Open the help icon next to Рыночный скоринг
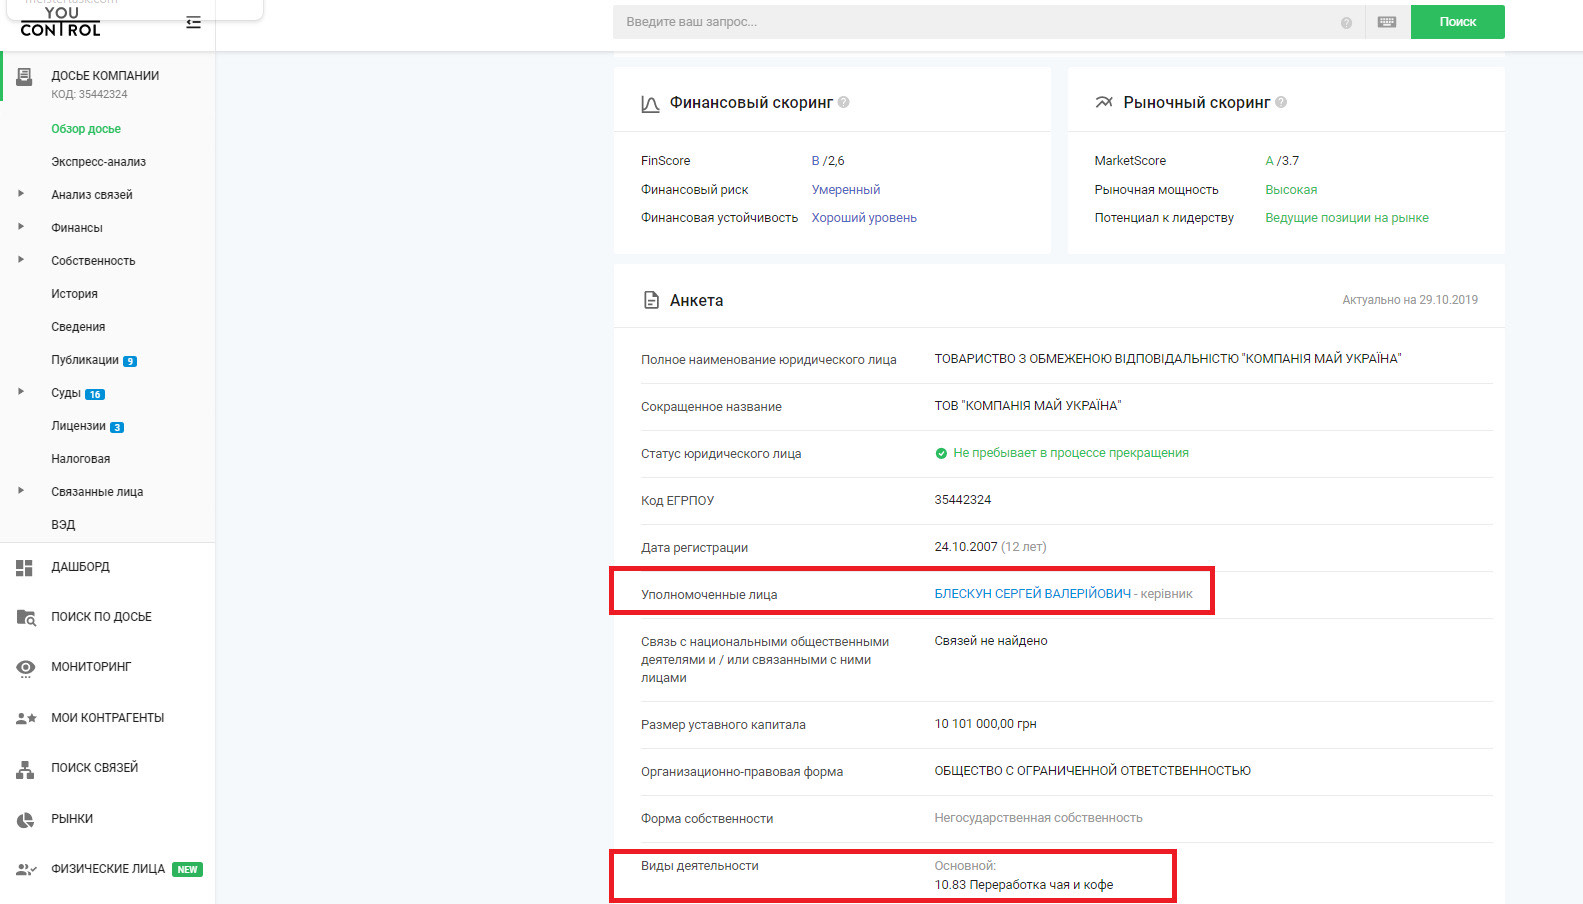The image size is (1583, 904). tap(1281, 102)
